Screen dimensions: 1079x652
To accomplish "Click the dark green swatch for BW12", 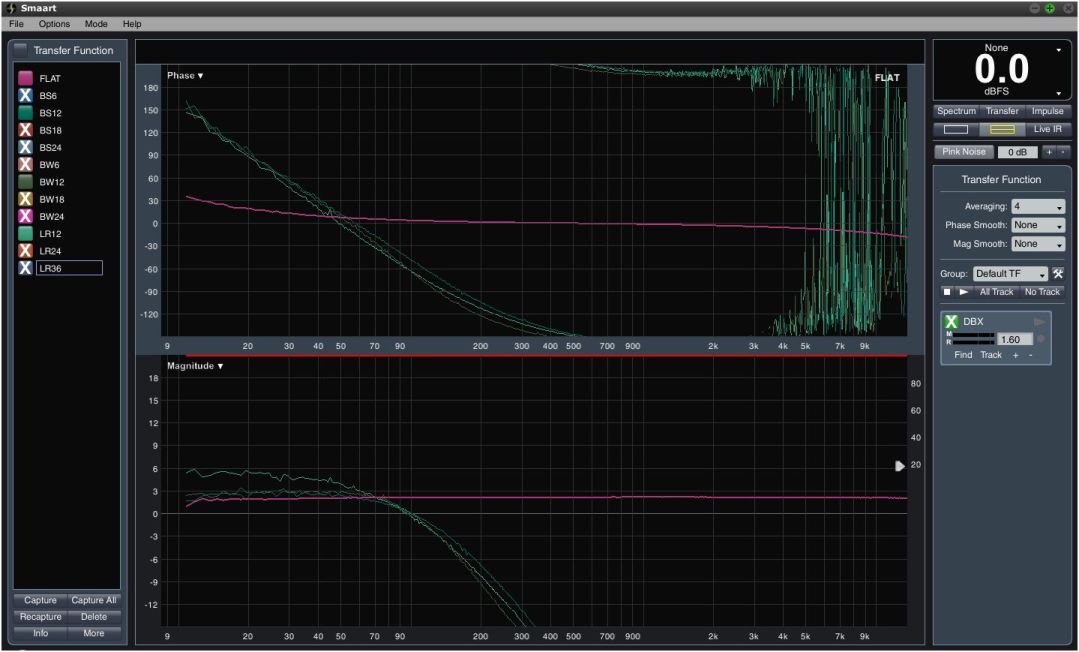I will click(25, 182).
